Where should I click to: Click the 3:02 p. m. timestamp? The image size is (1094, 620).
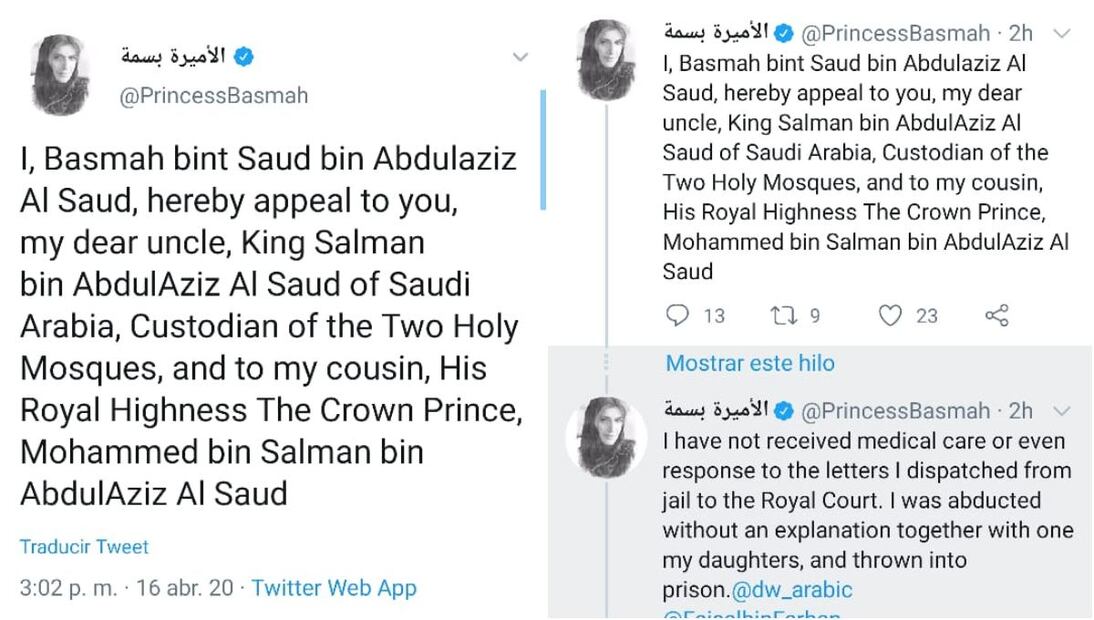coord(67,588)
